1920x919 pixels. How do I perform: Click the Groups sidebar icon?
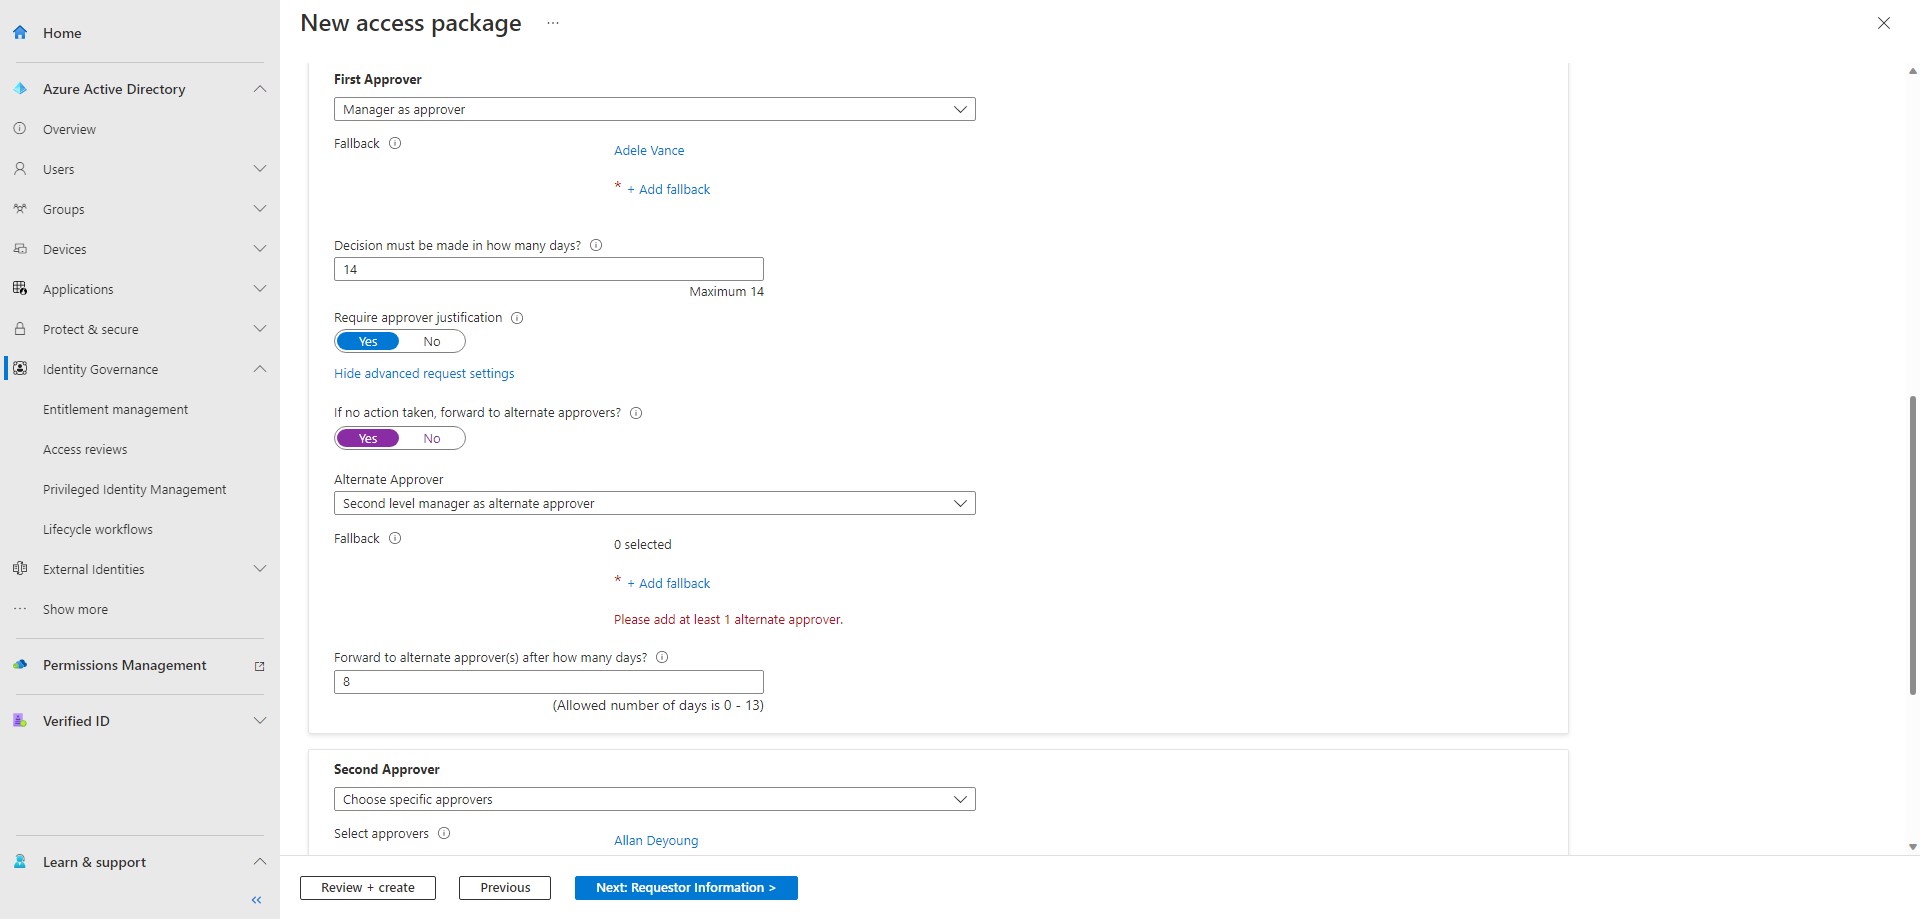click(20, 208)
